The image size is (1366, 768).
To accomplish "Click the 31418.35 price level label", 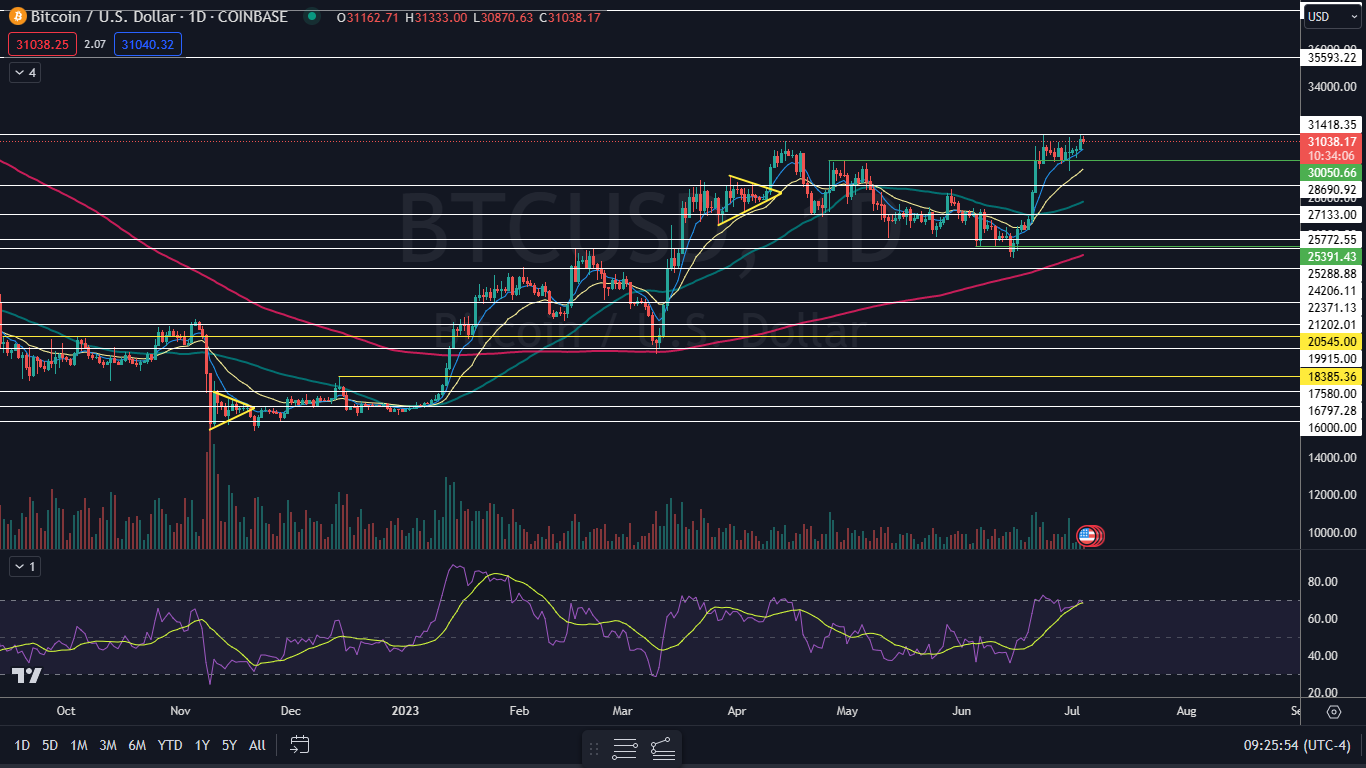I will coord(1333,125).
